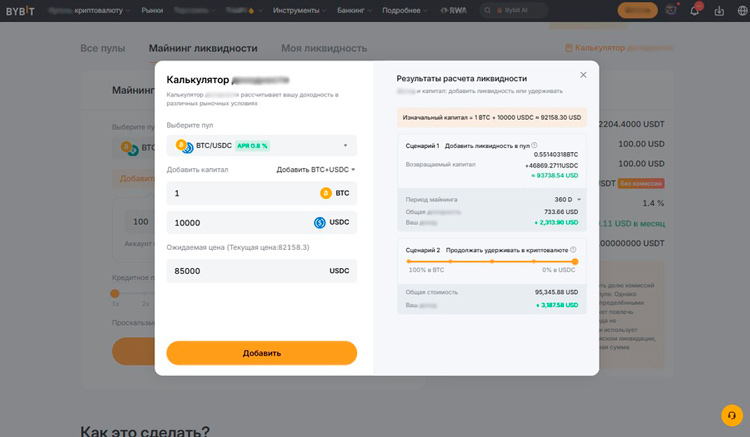This screenshot has width=750, height=437.
Task: Switch to the Майнинг ликвидности tab
Action: point(203,48)
